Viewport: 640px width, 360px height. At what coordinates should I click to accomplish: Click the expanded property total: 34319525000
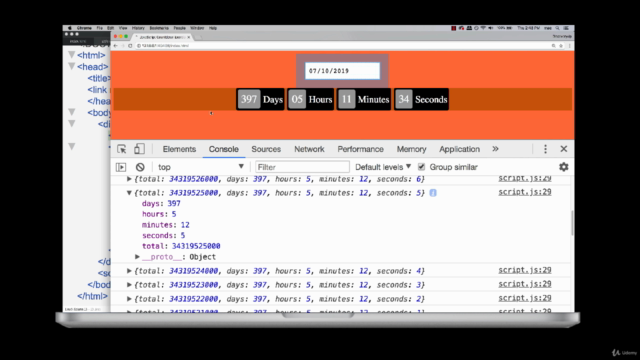(181, 246)
